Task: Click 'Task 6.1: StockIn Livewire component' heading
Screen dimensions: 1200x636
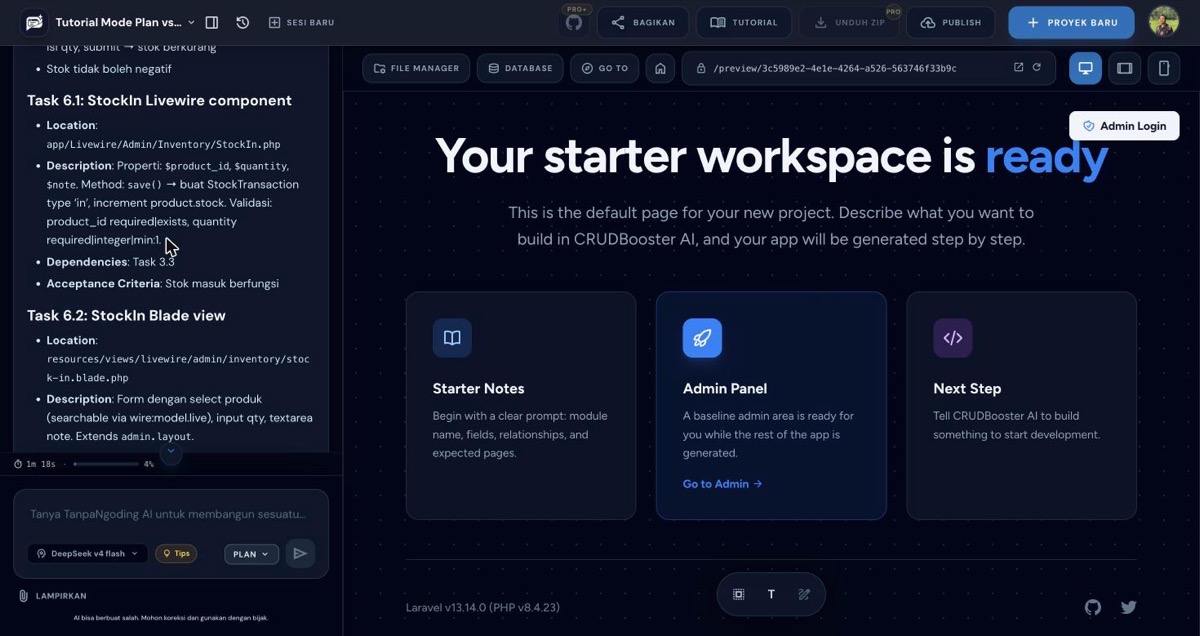Action: [x=159, y=100]
